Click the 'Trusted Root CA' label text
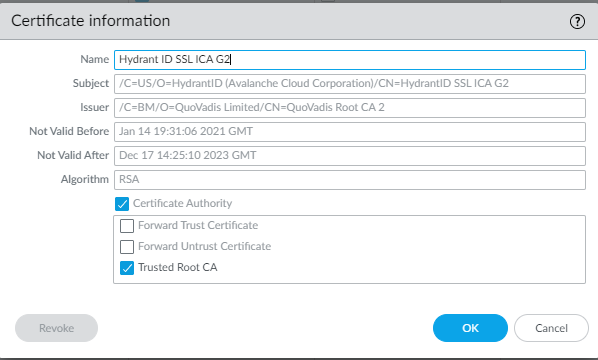Image resolution: width=598 pixels, height=360 pixels. [x=178, y=267]
